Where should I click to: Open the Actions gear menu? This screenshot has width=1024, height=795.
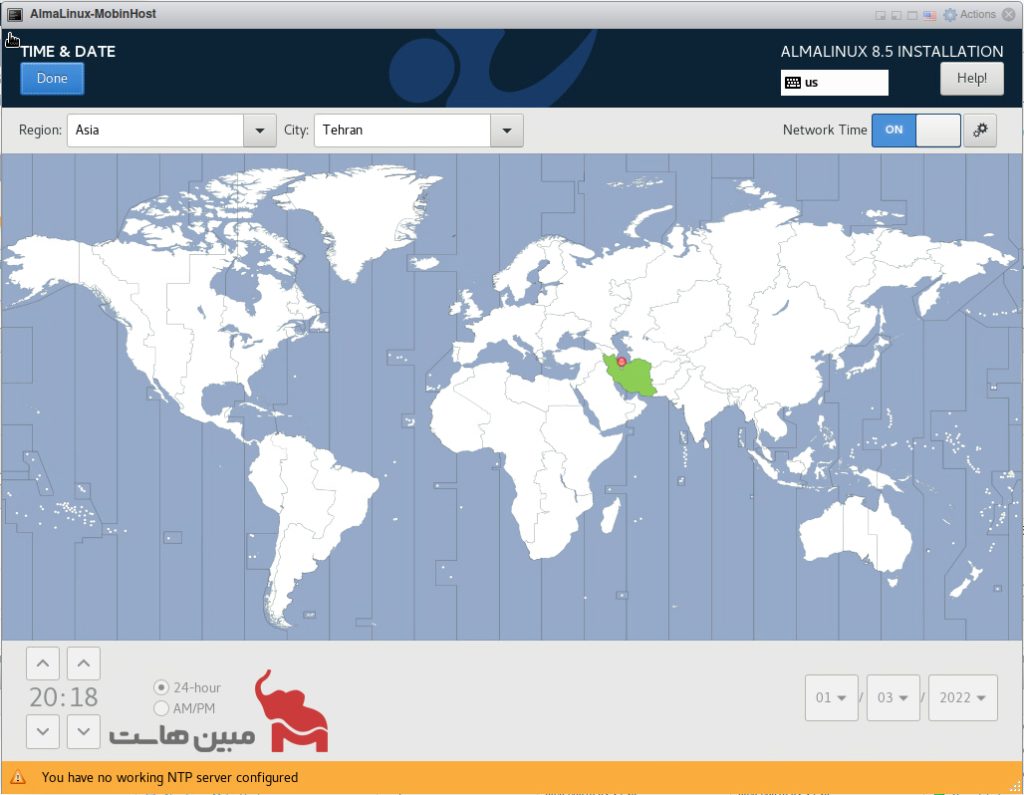[x=970, y=14]
